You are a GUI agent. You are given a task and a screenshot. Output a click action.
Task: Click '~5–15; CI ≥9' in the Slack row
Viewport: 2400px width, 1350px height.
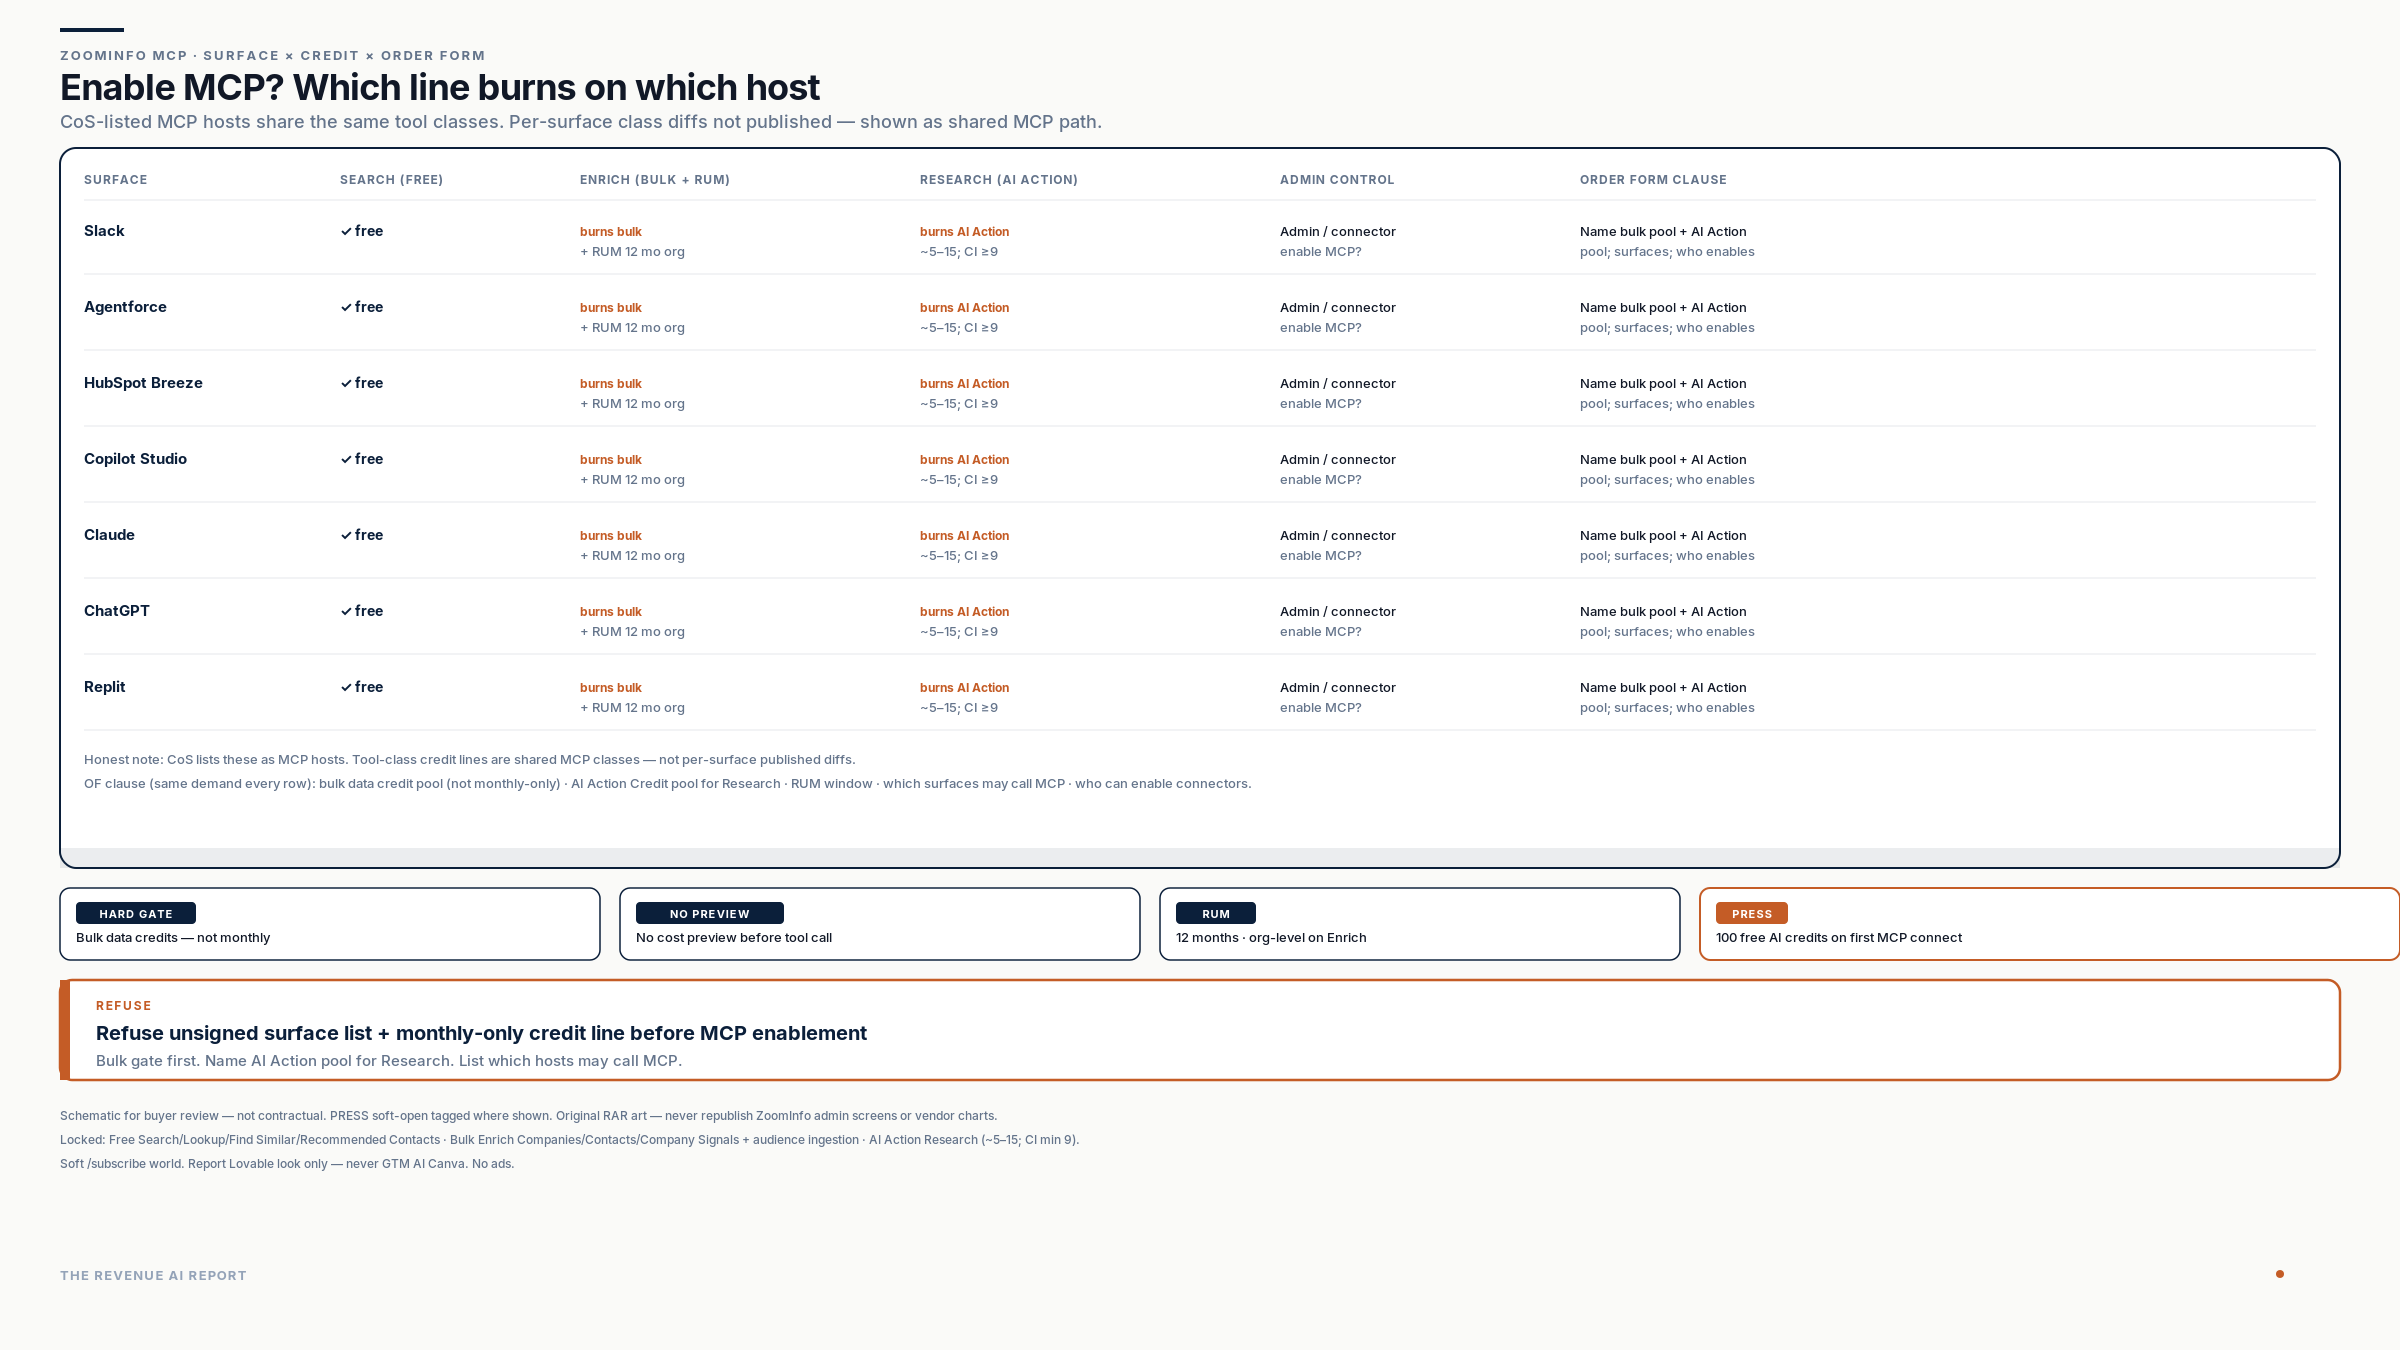[x=959, y=252]
